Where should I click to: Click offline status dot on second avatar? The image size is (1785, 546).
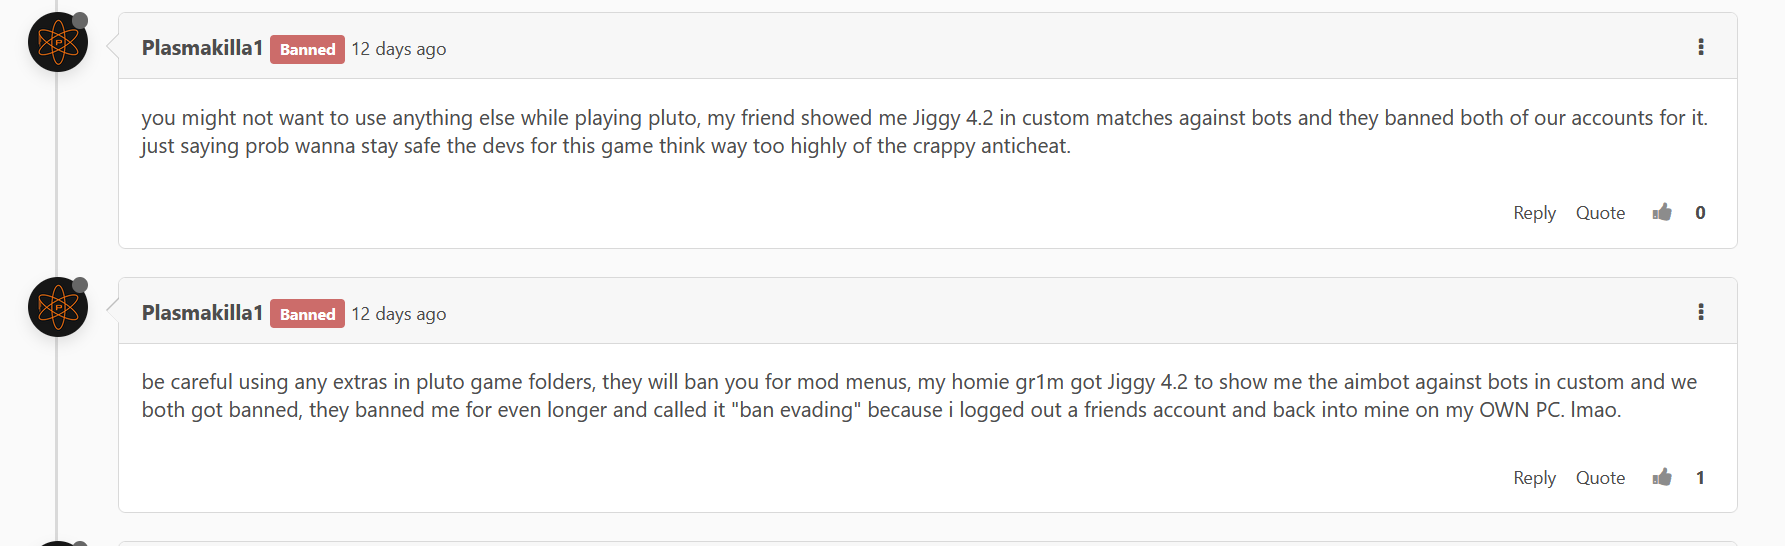[80, 285]
